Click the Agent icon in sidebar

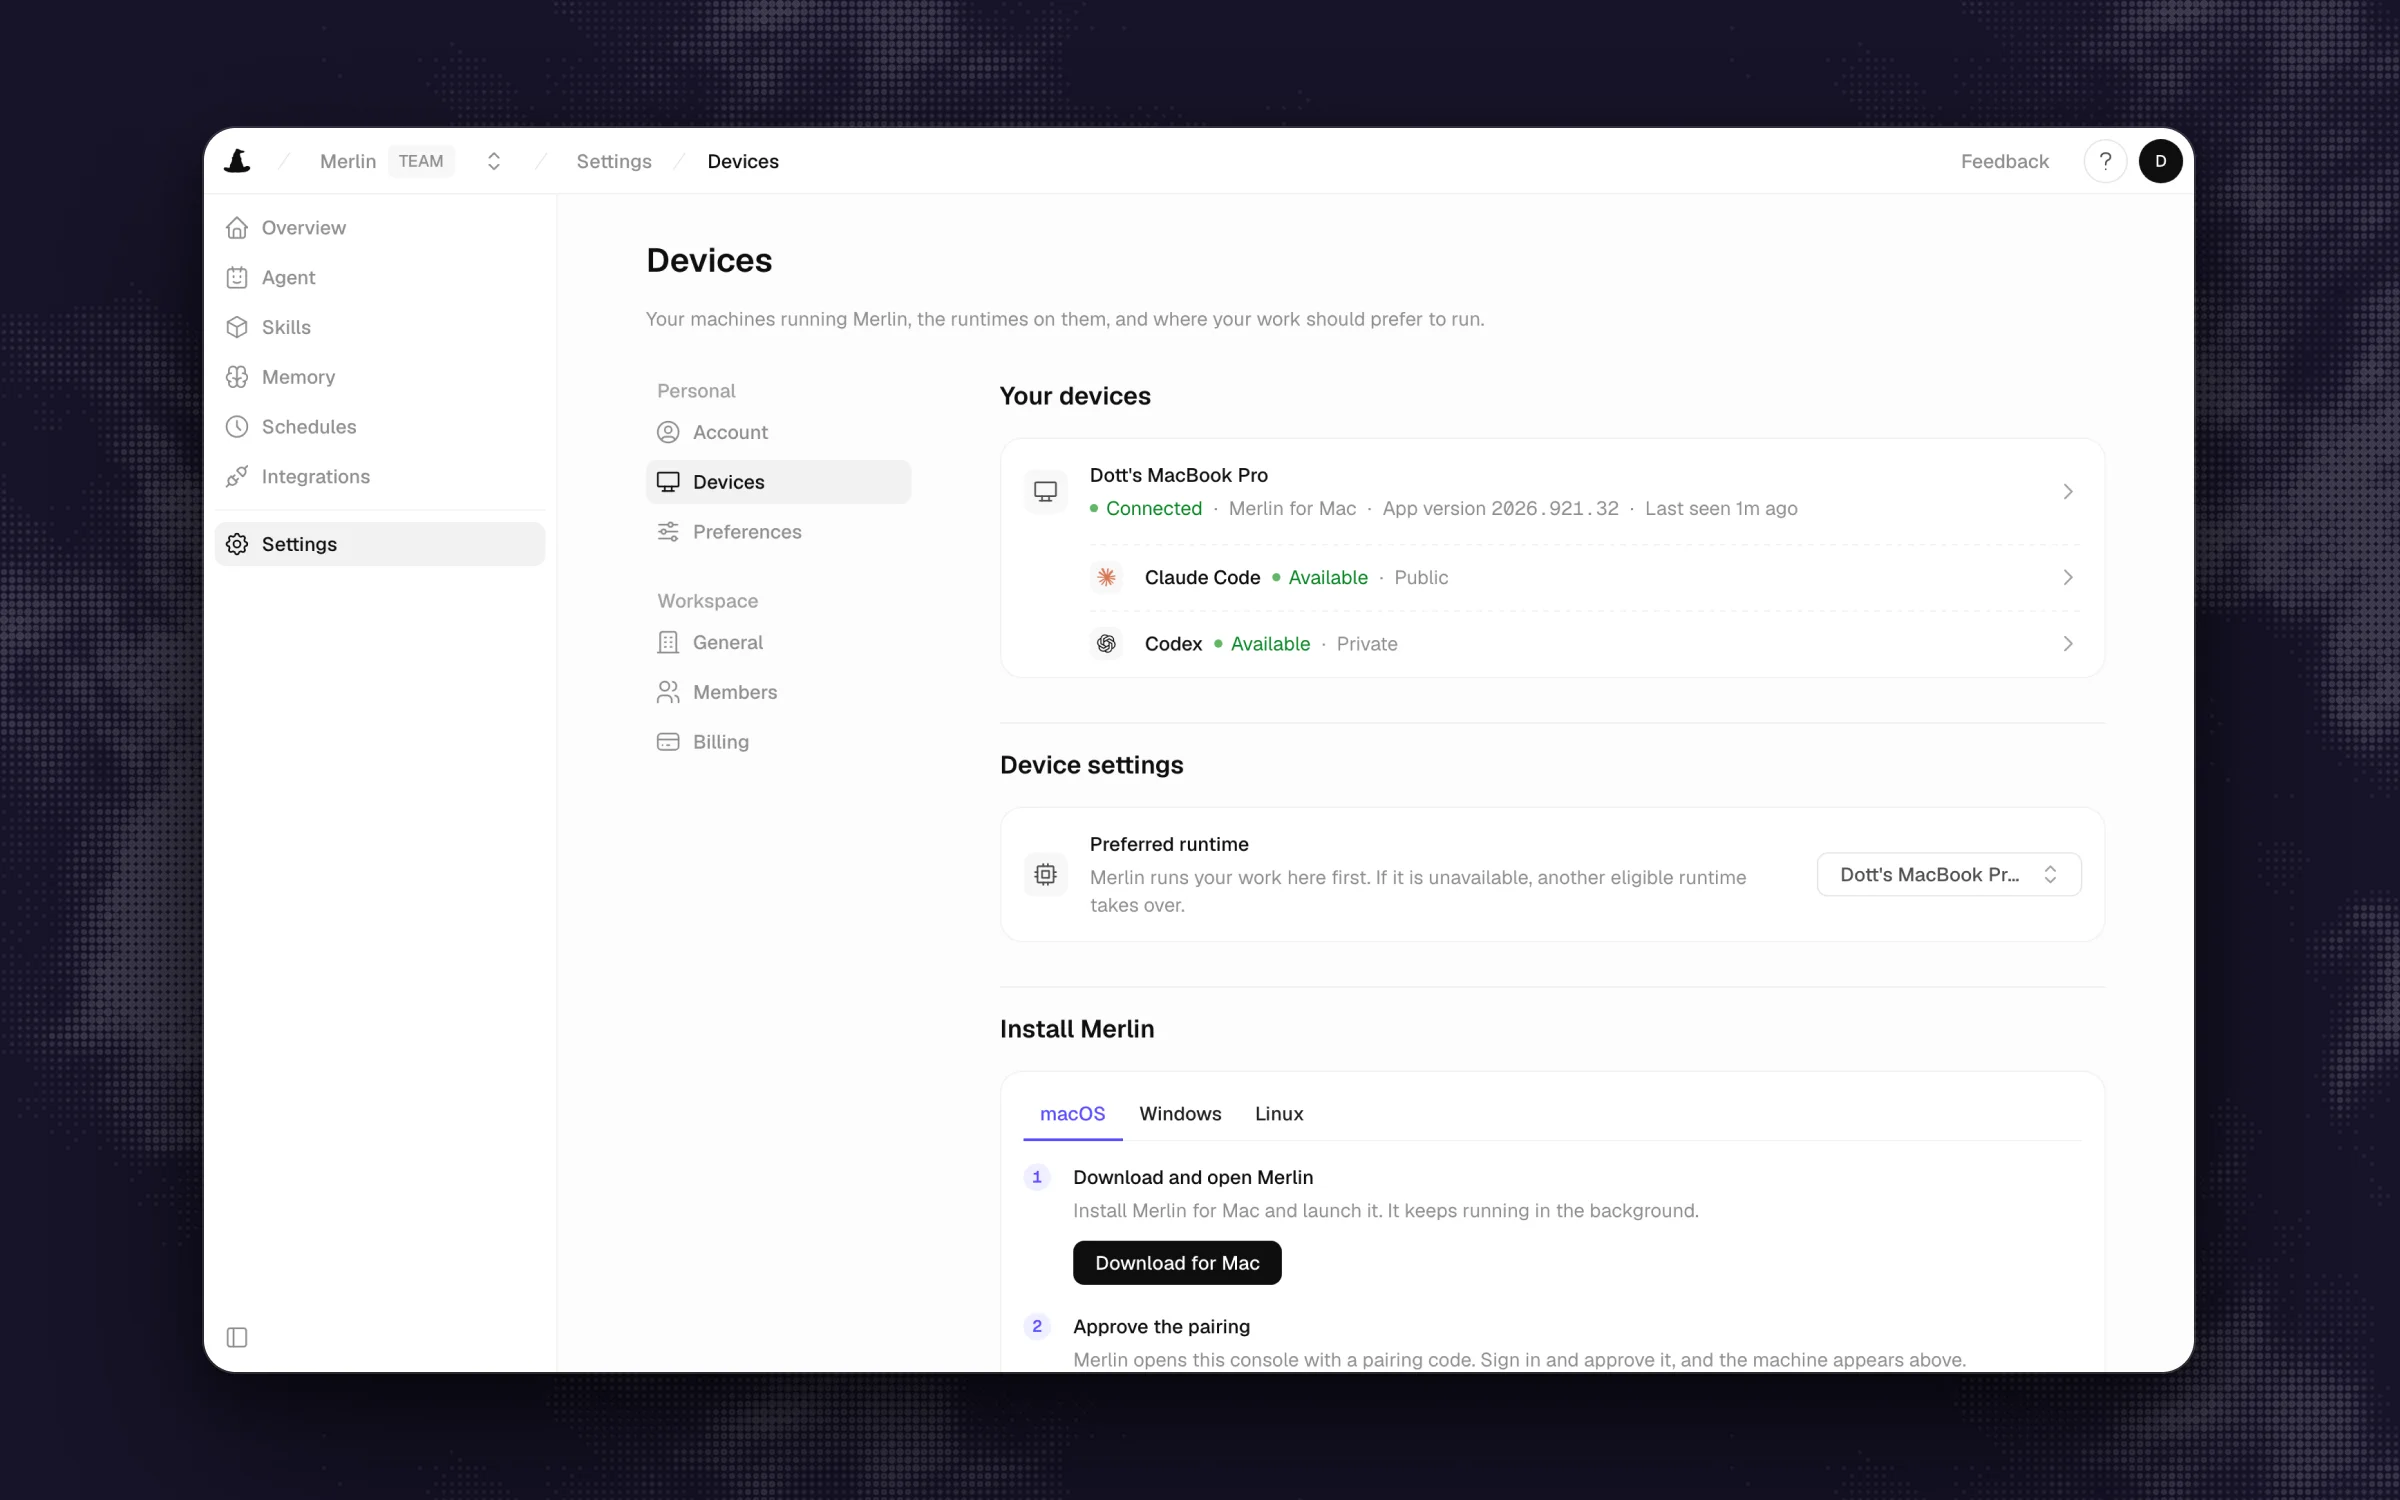(237, 278)
